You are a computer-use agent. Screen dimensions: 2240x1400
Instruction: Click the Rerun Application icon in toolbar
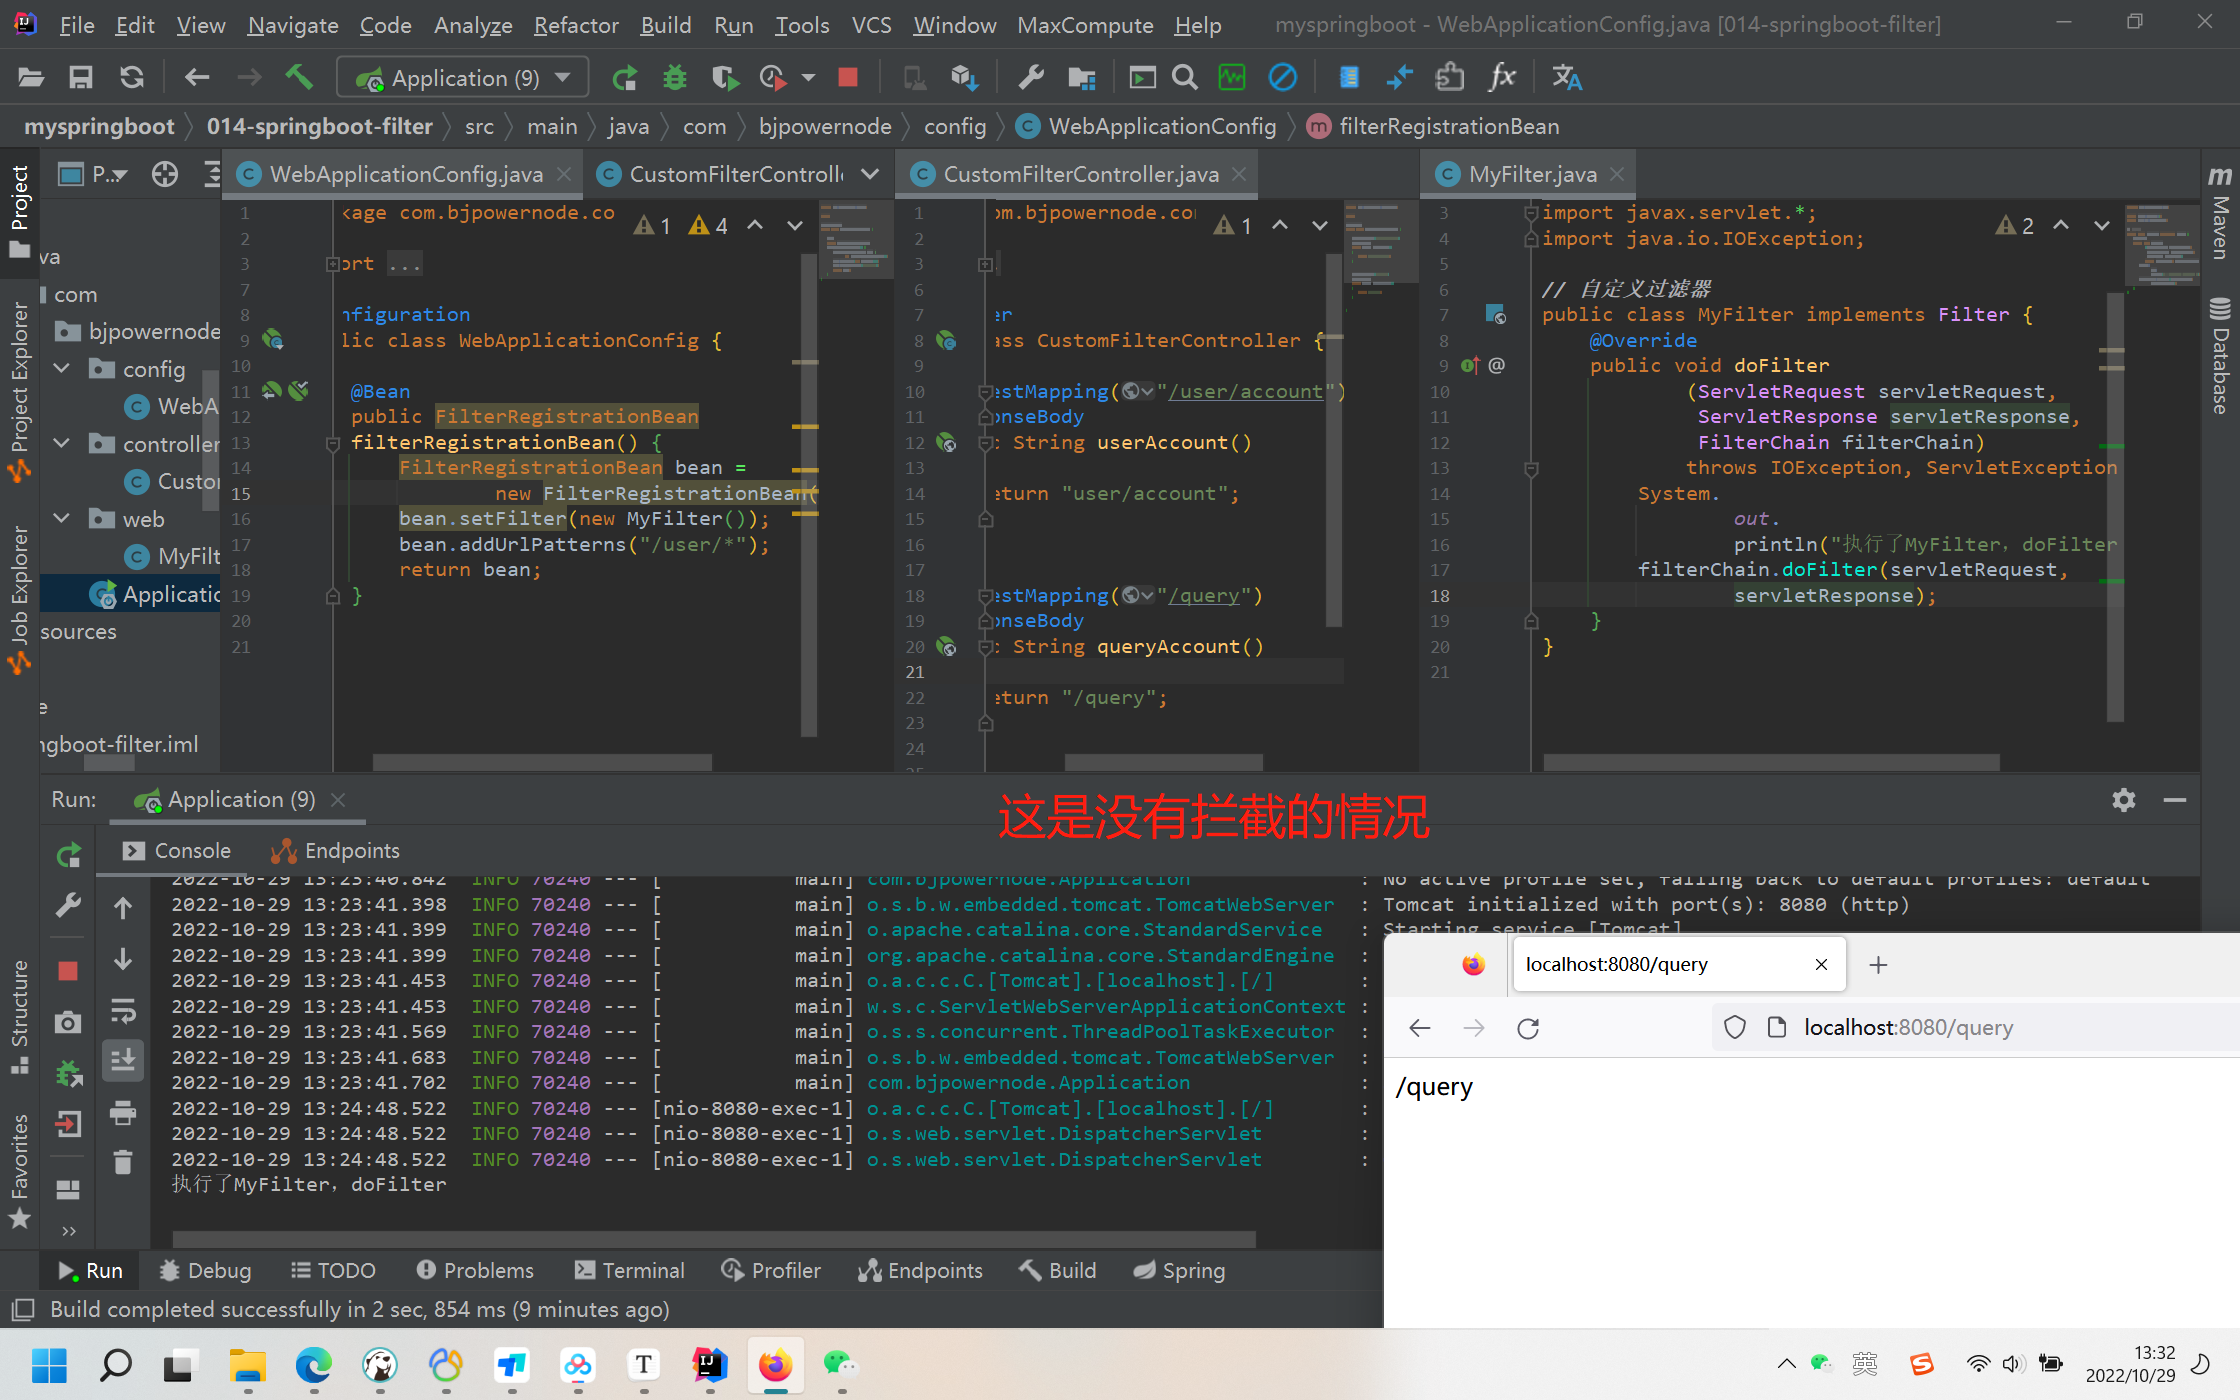click(x=625, y=77)
